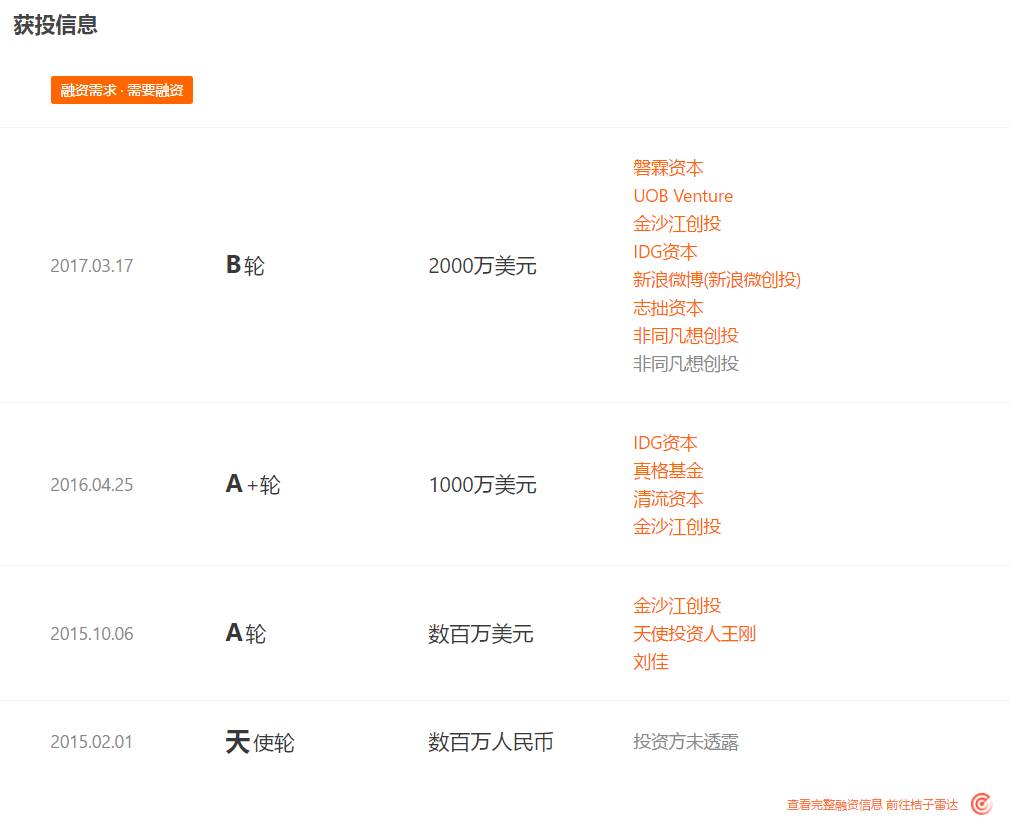The image size is (1010, 828).
Task: Open investor 真格基金
Action: pos(668,470)
